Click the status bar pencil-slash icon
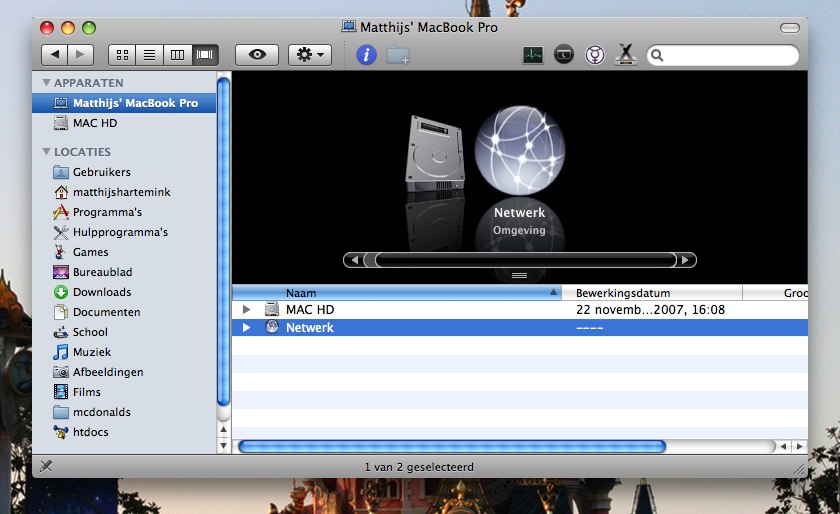Screen dimensions: 840x514 (46, 466)
